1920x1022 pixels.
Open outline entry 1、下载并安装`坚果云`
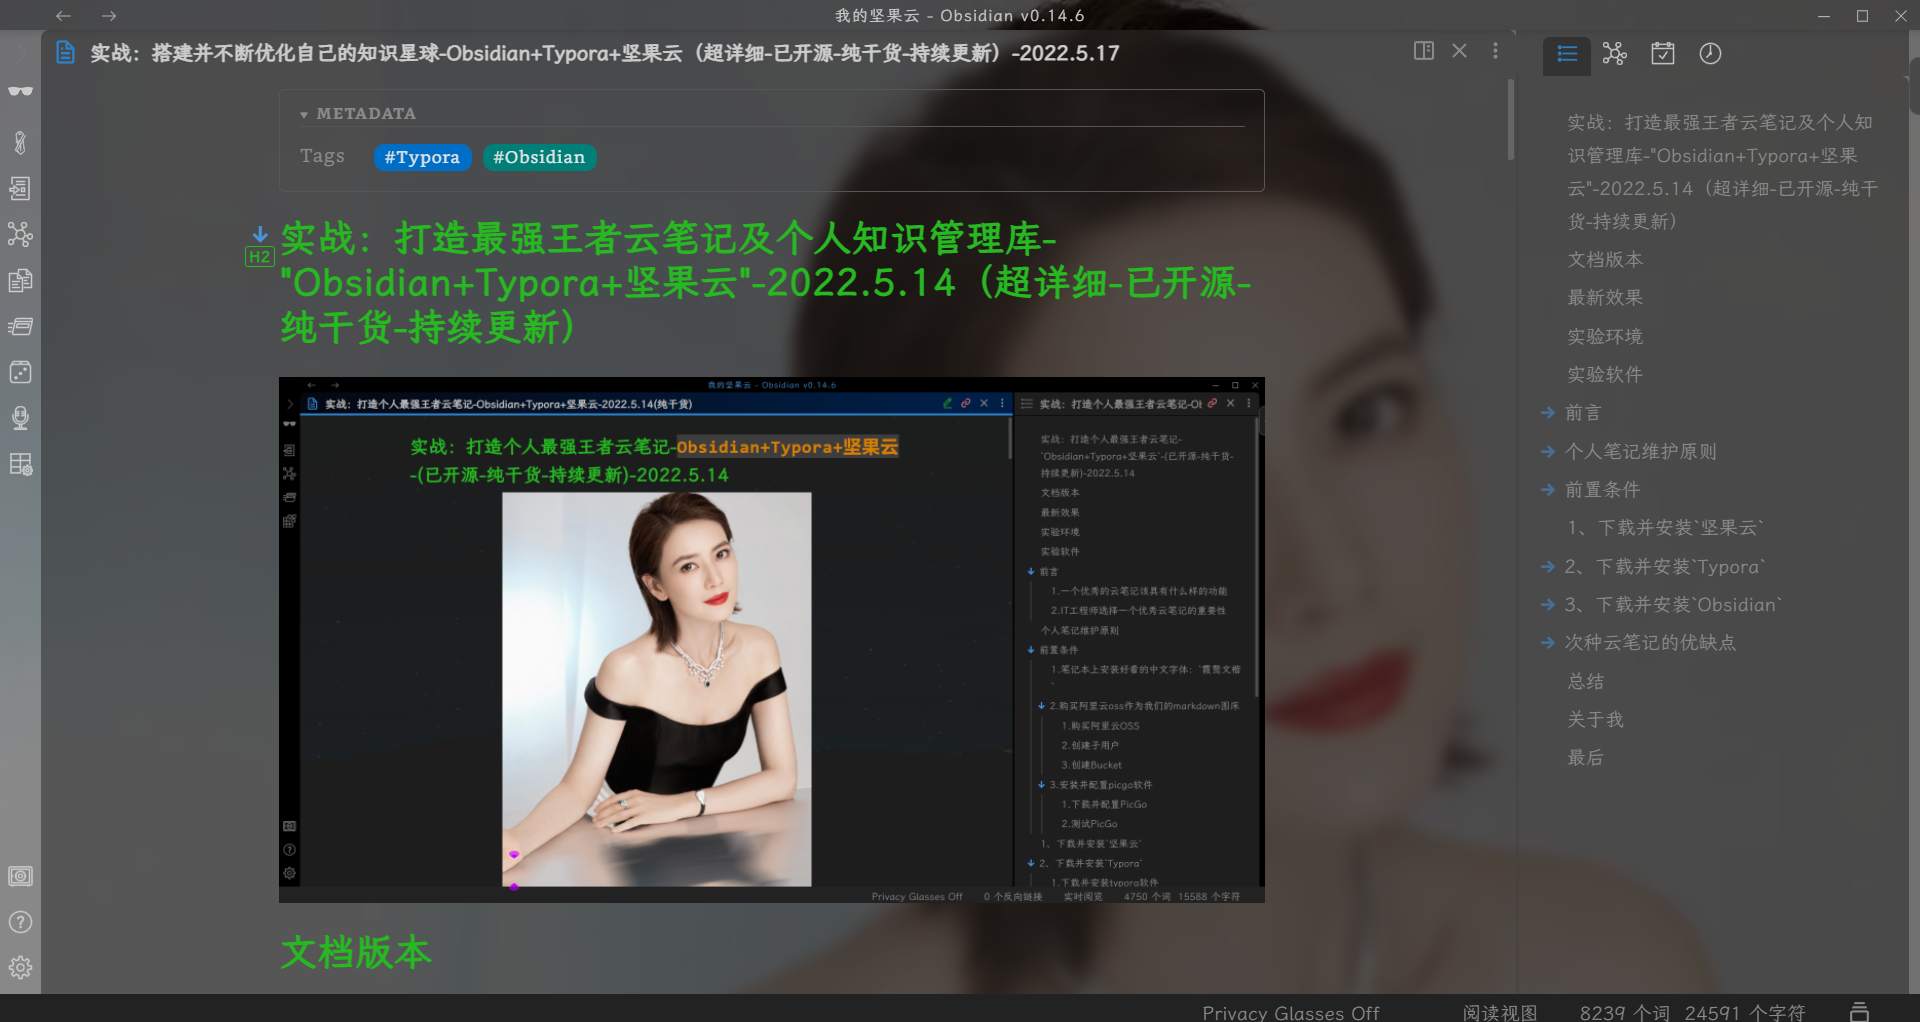click(x=1666, y=528)
